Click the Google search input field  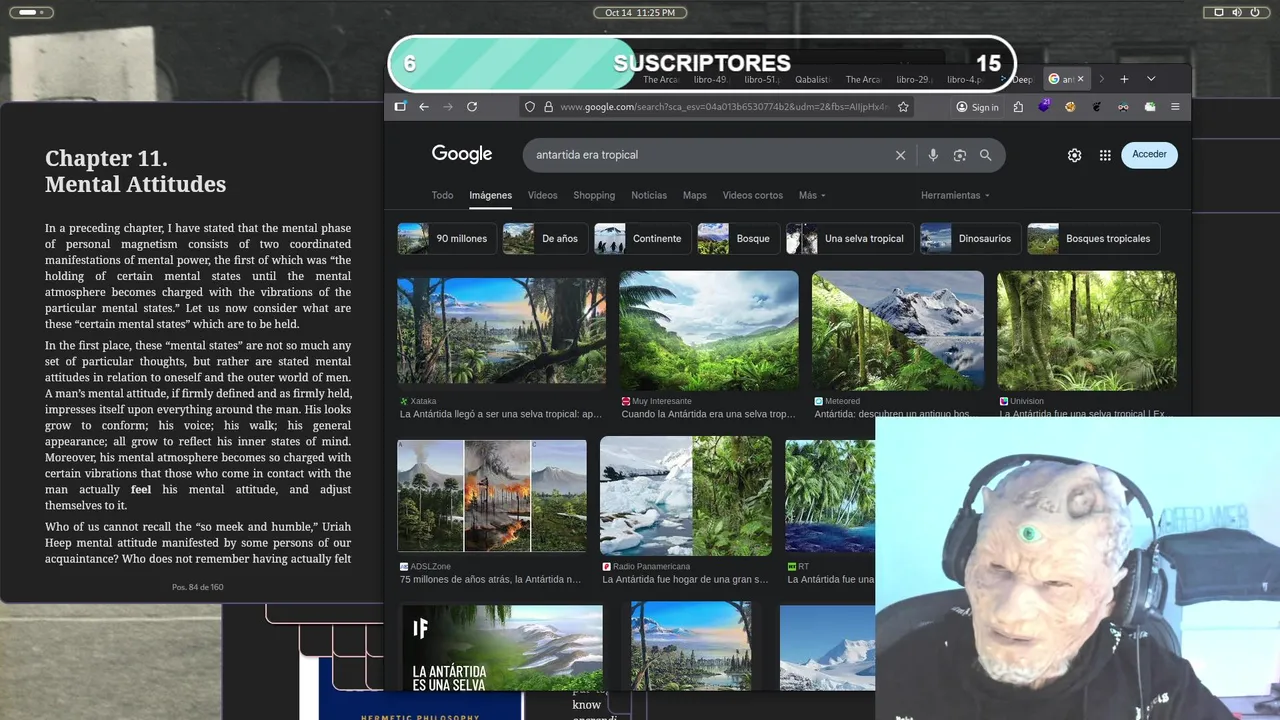point(708,155)
